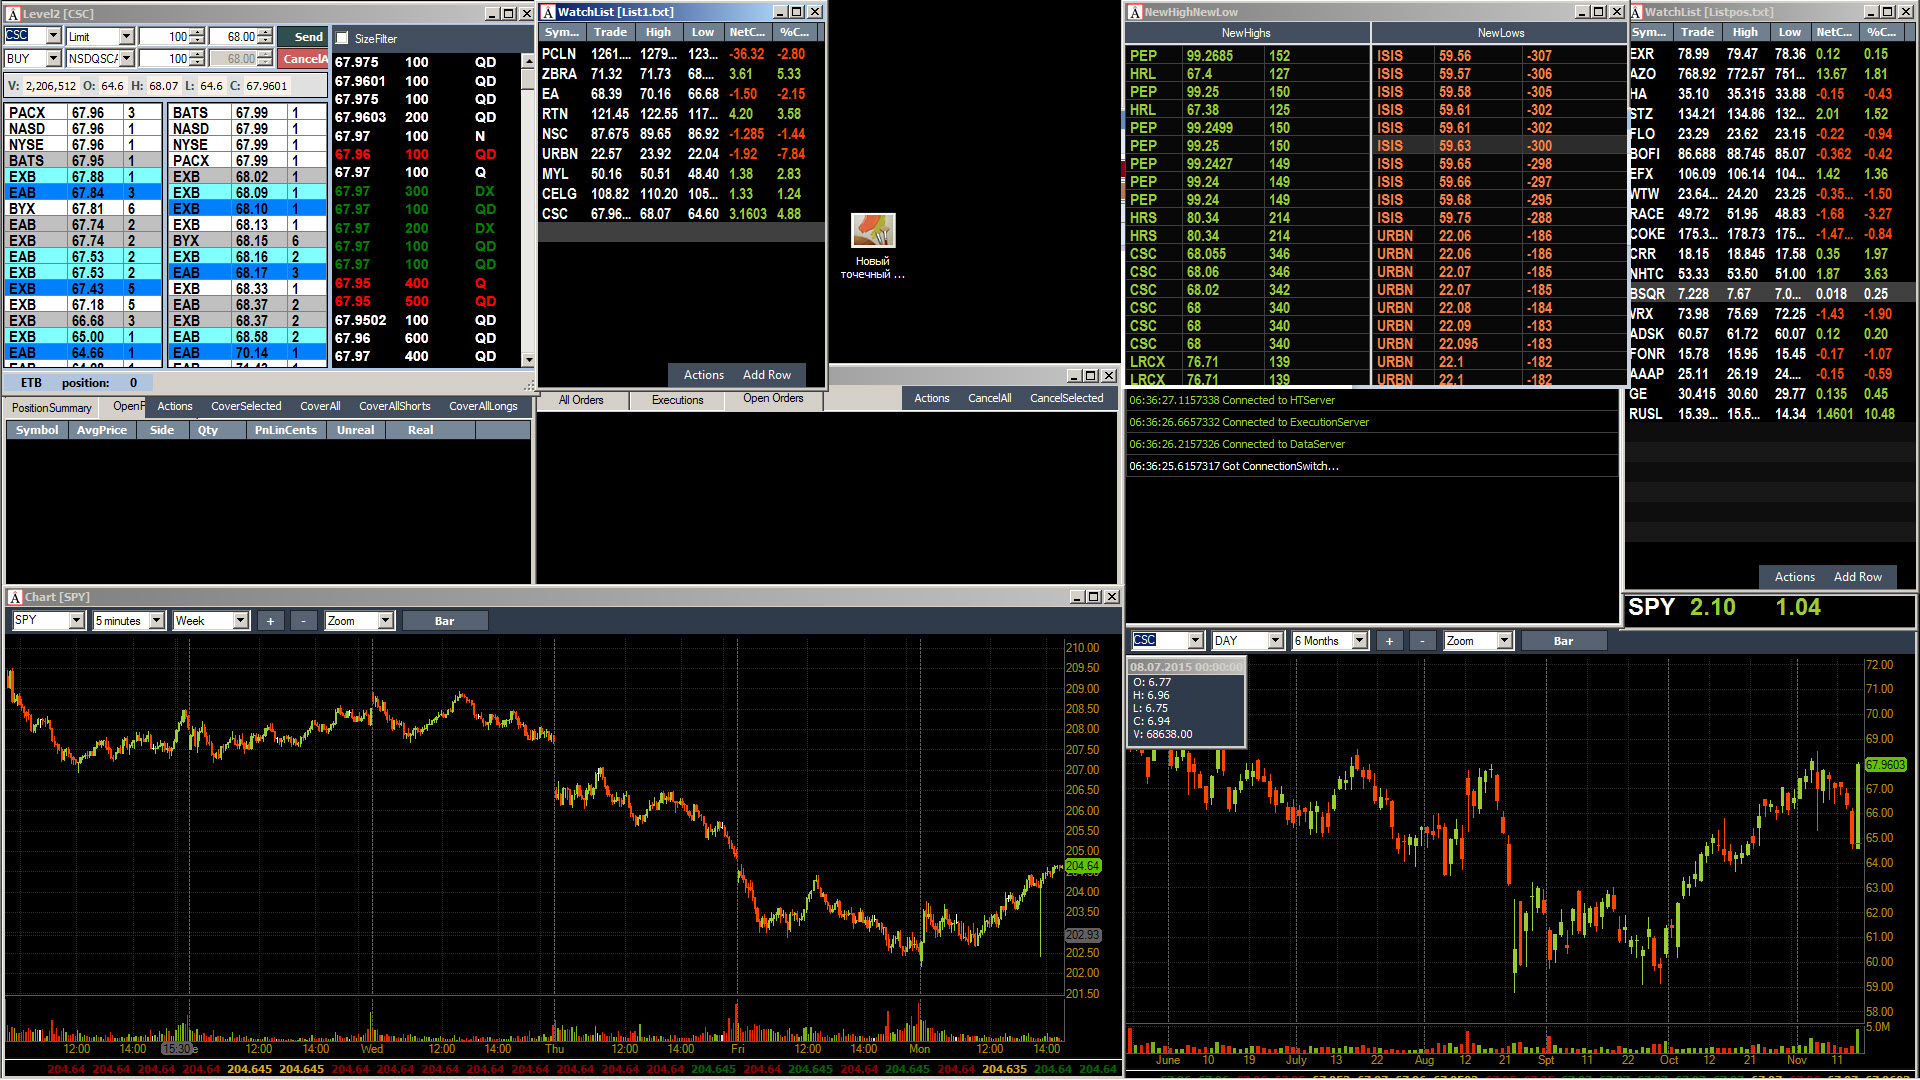The width and height of the screenshot is (1920, 1080).
Task: Click the red CancelAll order button
Action: tap(303, 59)
